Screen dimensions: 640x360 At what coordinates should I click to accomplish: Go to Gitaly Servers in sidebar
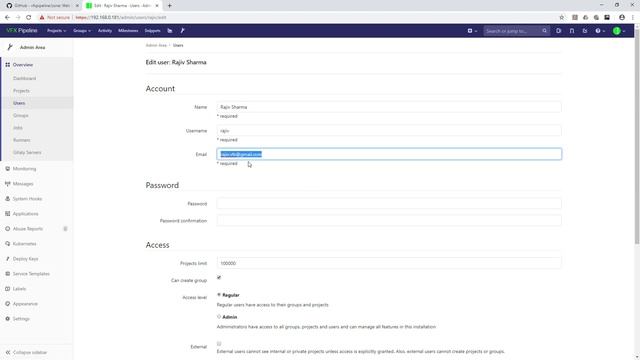[27, 152]
